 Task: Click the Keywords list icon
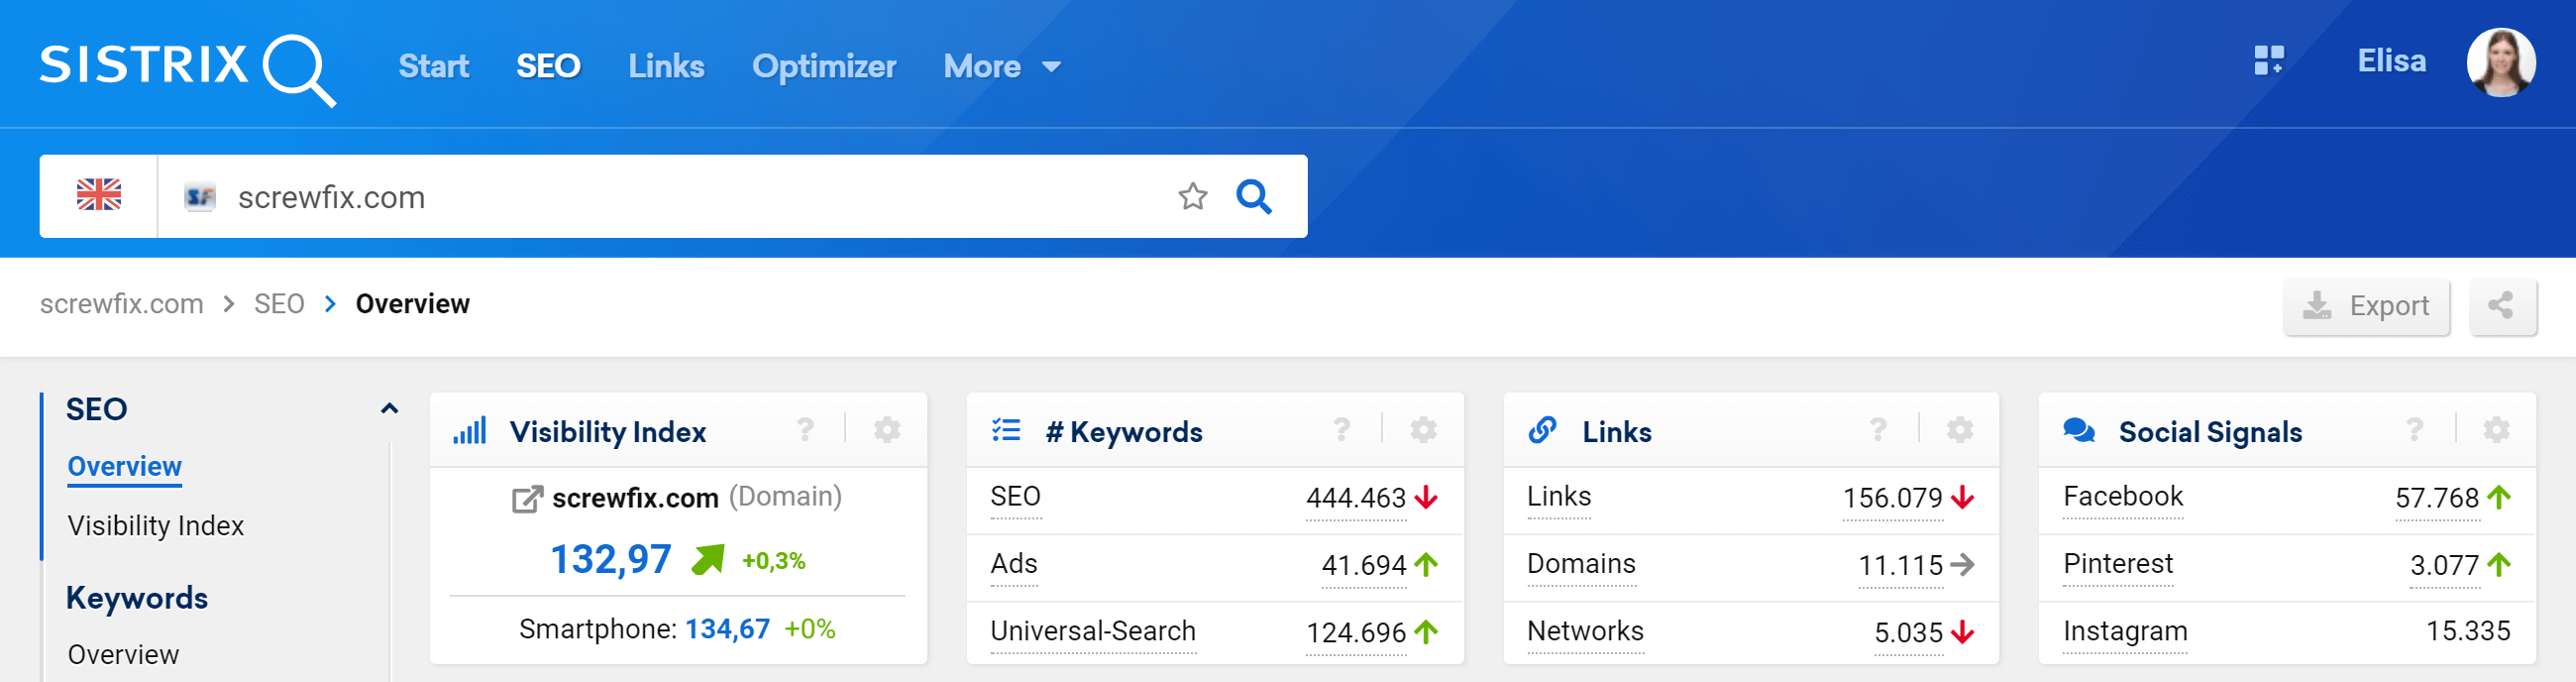(1006, 430)
